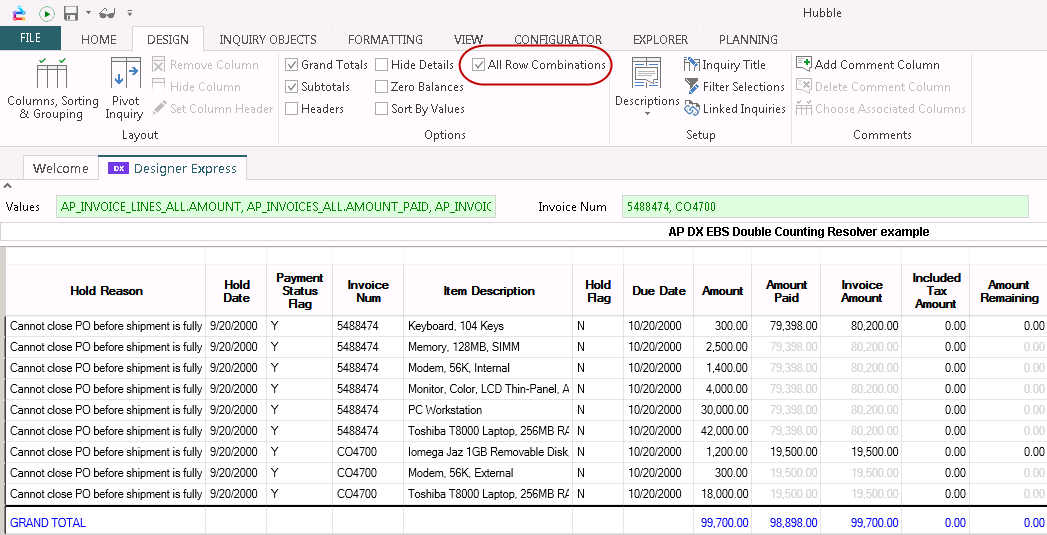Click the Pivot Inquiry icon
This screenshot has width=1047, height=535.
tap(125, 88)
